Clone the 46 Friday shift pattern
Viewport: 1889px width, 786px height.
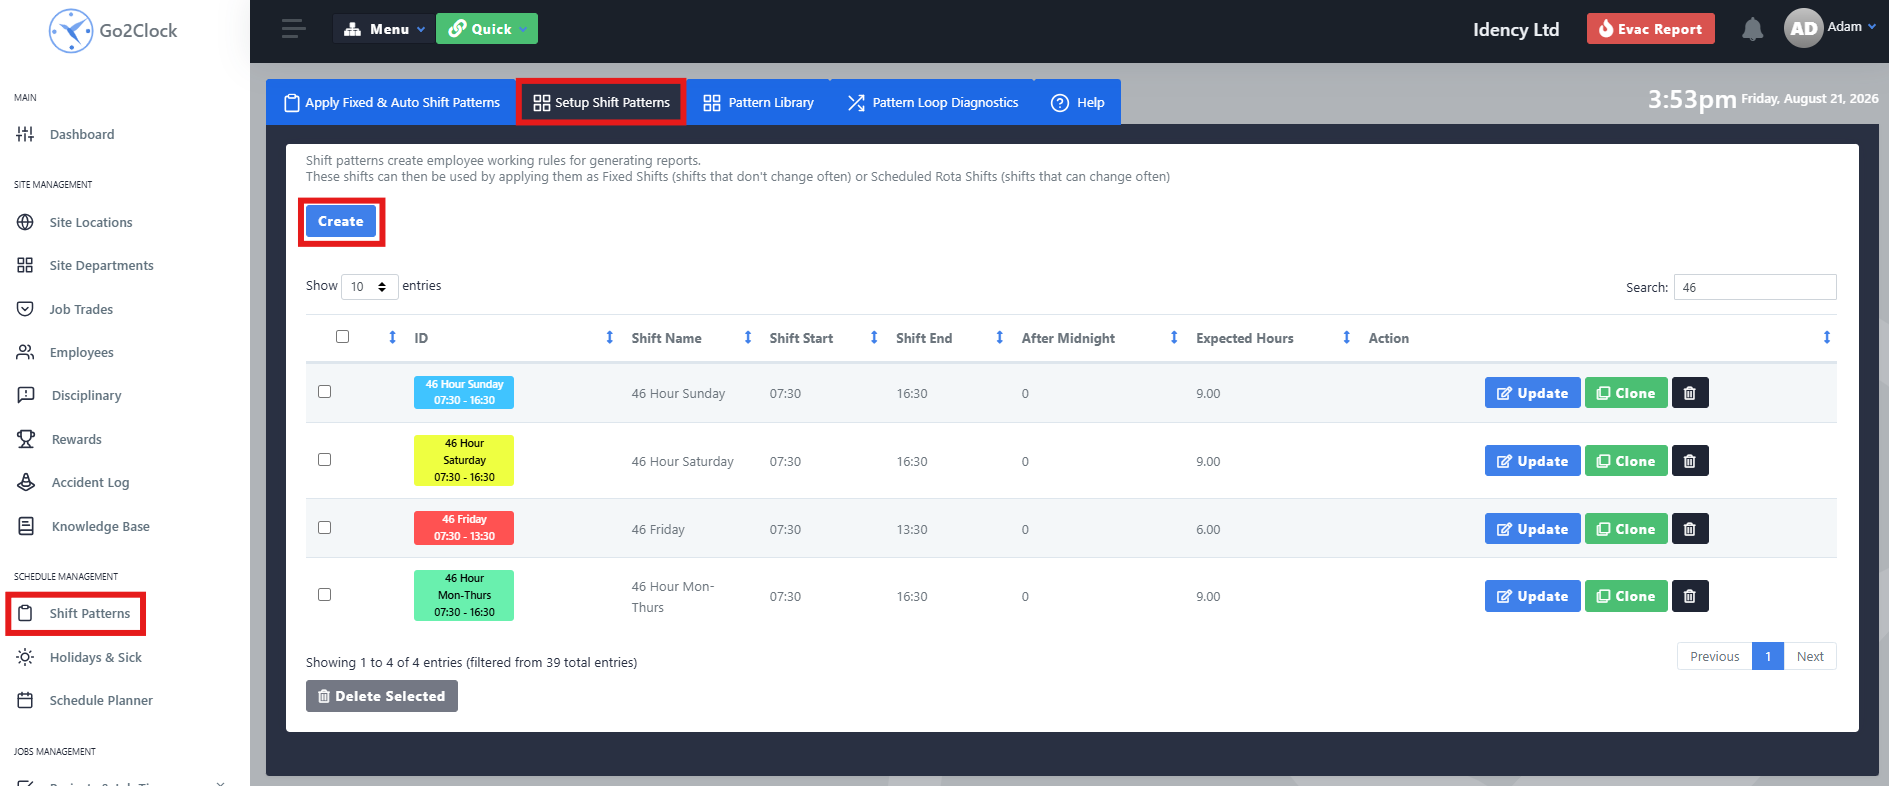coord(1626,529)
